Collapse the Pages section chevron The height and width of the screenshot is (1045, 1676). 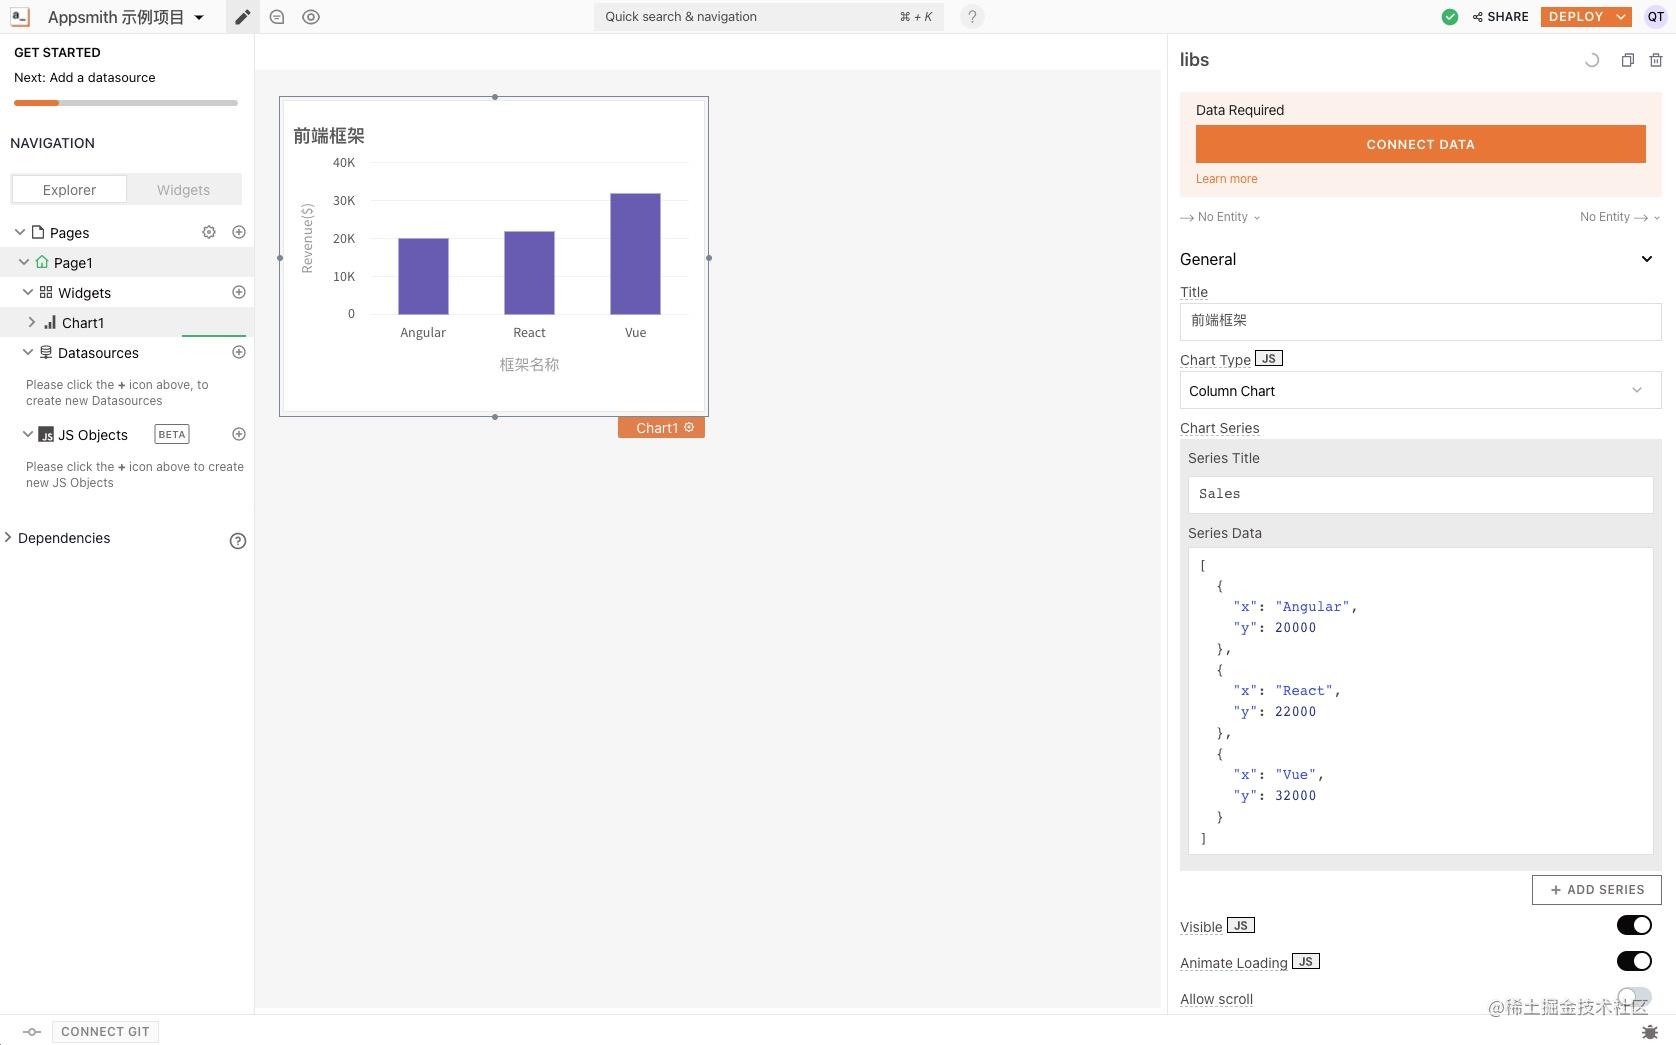click(x=20, y=232)
